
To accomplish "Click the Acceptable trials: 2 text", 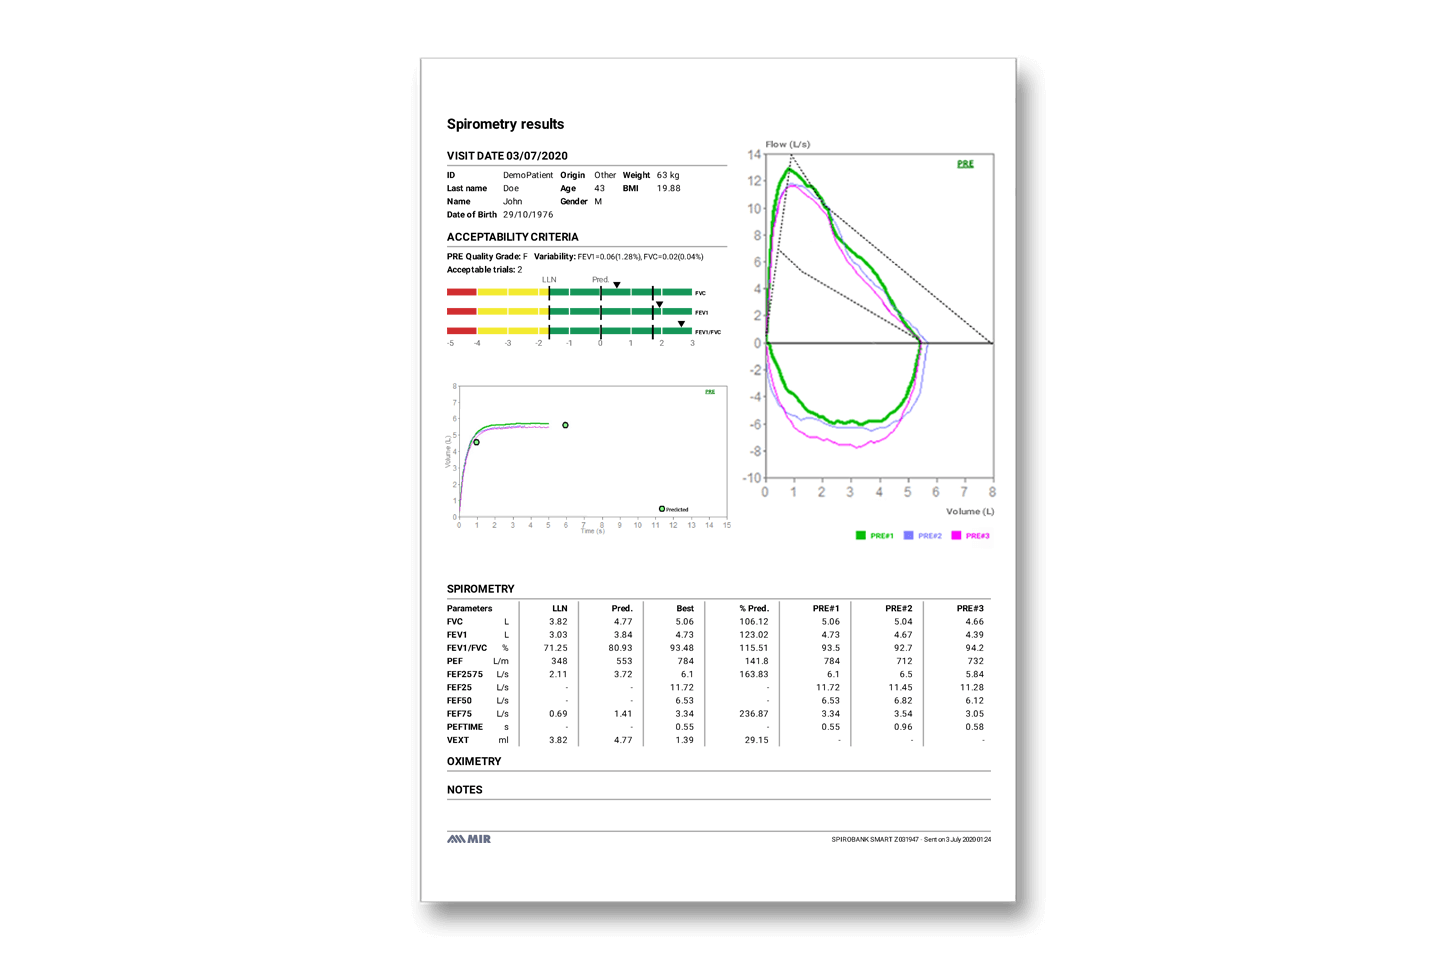I will pos(484,270).
